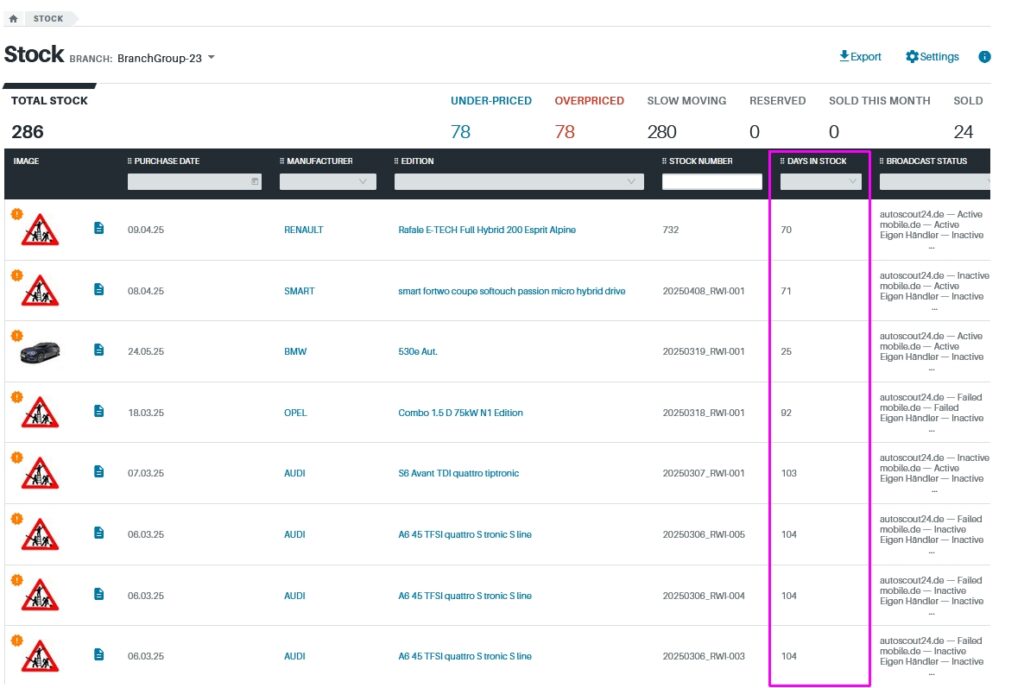
Task: Open Rafale E-TECH Full Hybrid edition link
Action: [486, 230]
